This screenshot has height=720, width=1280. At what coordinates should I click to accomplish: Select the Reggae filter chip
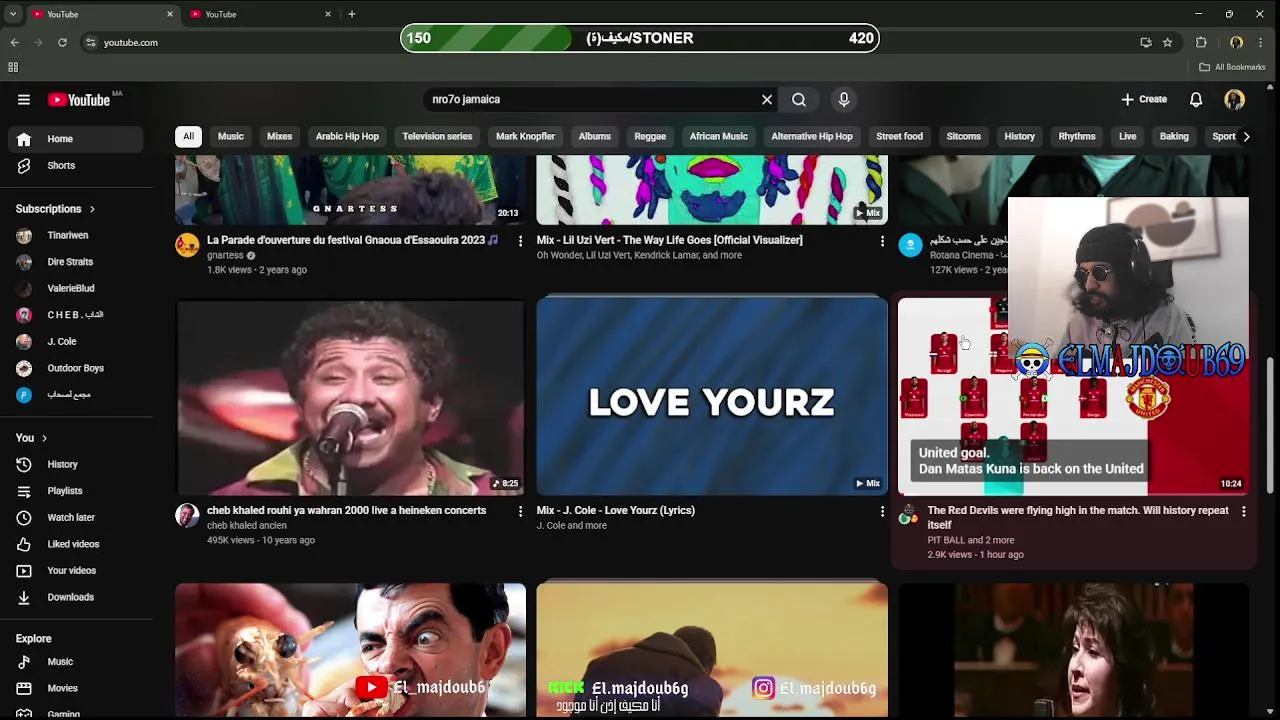click(x=650, y=136)
